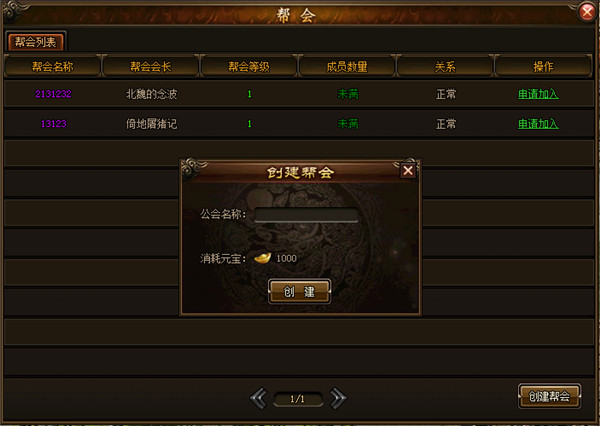The width and height of the screenshot is (600, 426).
Task: Click the gold ingot icon
Action: click(x=263, y=258)
